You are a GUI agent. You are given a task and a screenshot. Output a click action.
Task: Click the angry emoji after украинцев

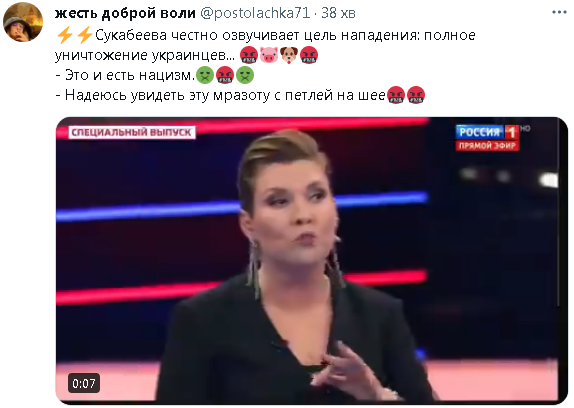[x=249, y=55]
